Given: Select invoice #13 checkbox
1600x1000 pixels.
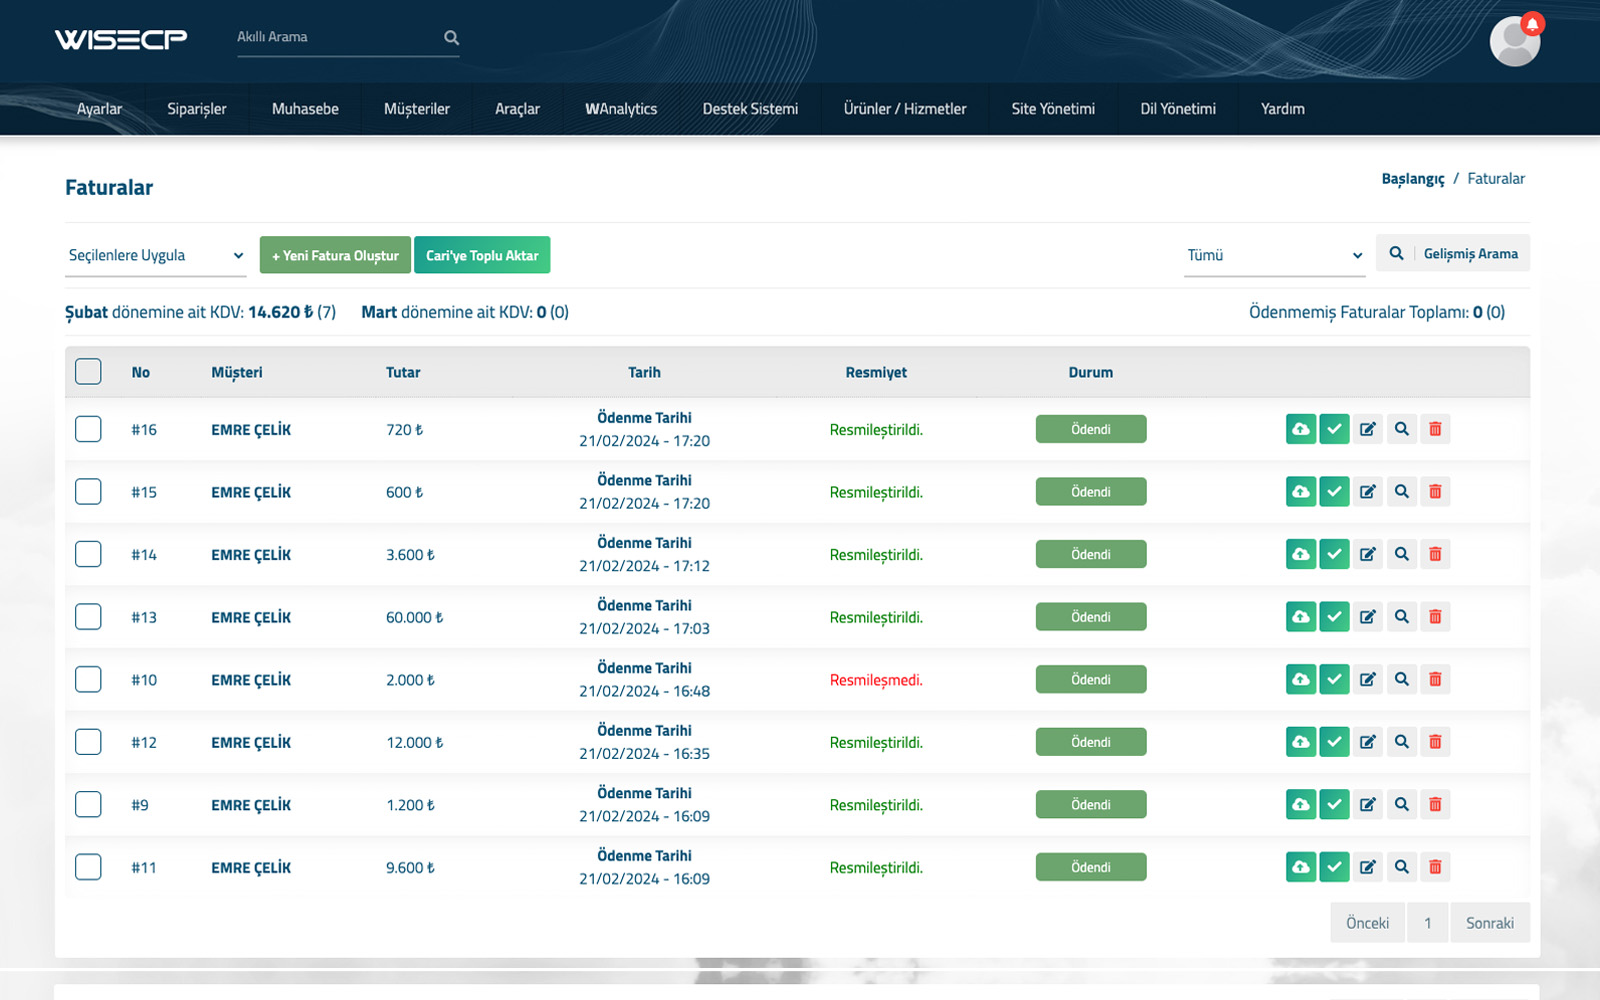Looking at the screenshot, I should (88, 617).
